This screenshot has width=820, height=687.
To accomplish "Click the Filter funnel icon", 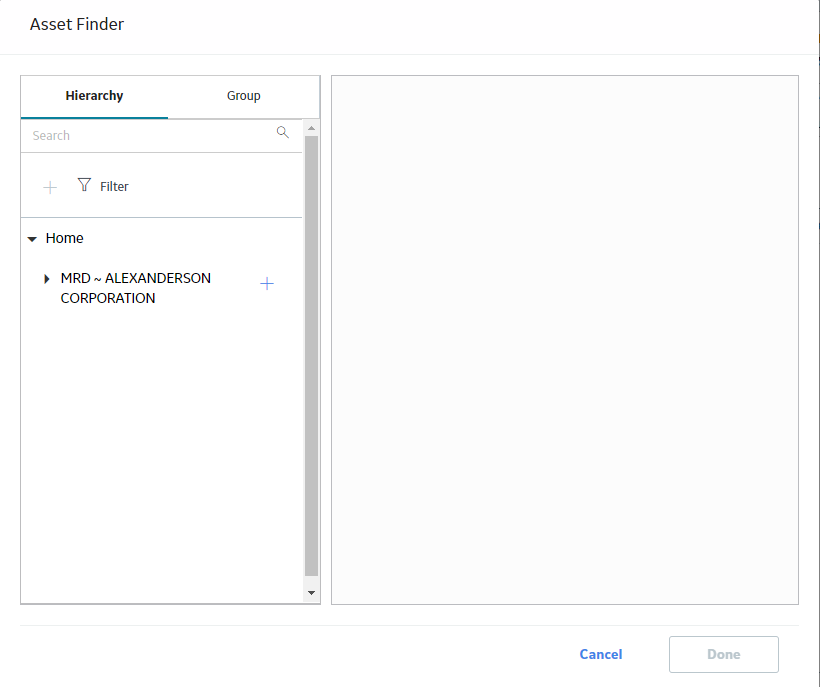I will coord(84,185).
